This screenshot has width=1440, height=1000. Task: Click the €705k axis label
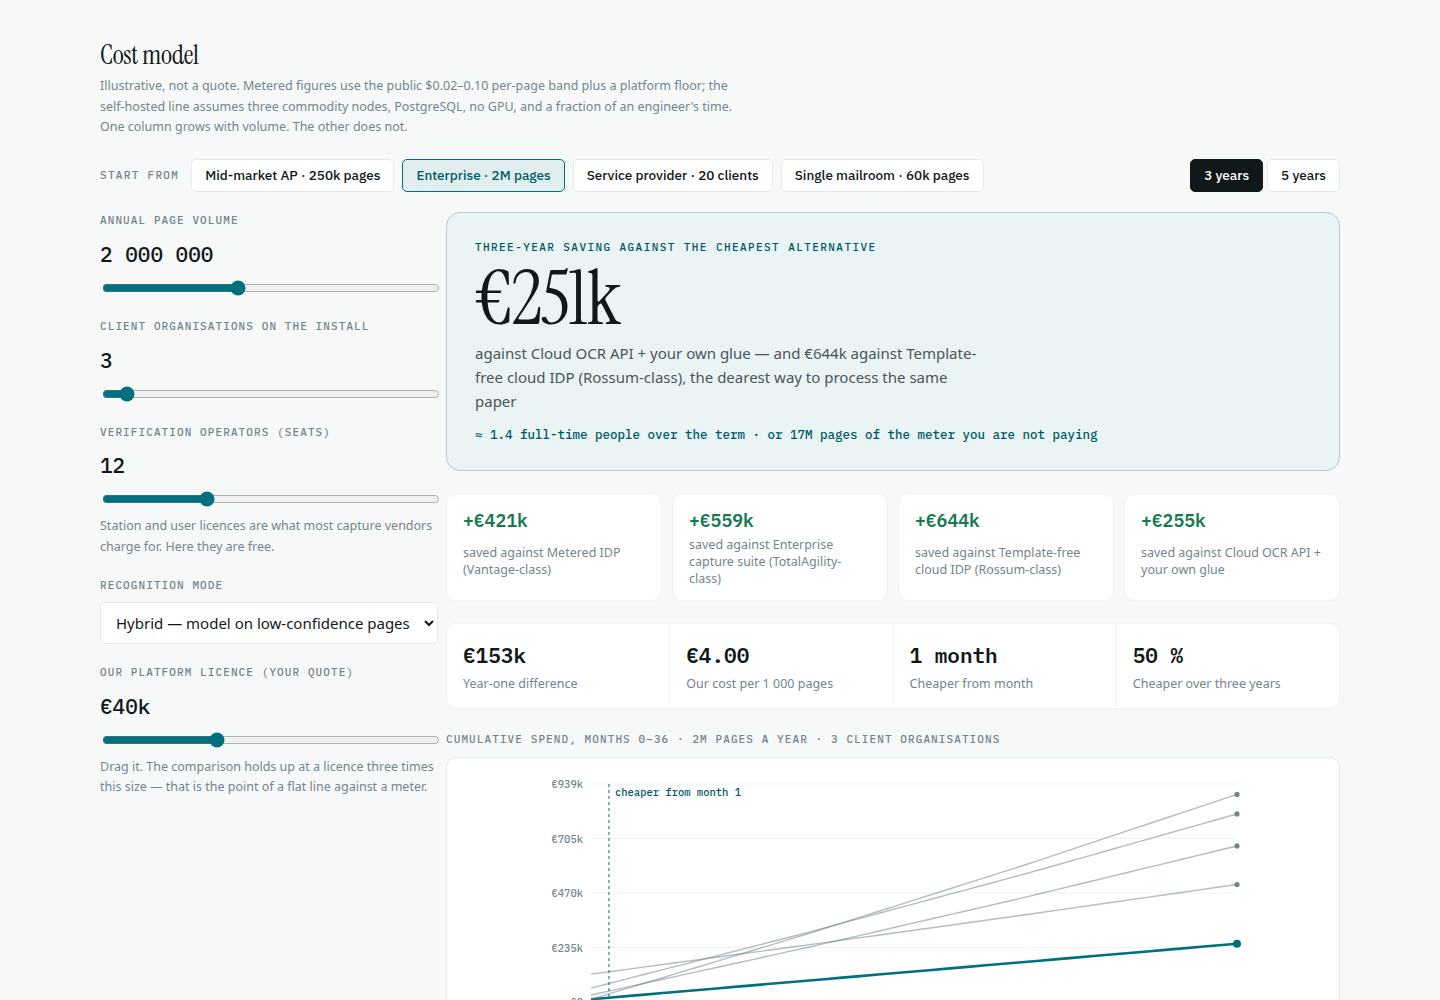point(567,839)
